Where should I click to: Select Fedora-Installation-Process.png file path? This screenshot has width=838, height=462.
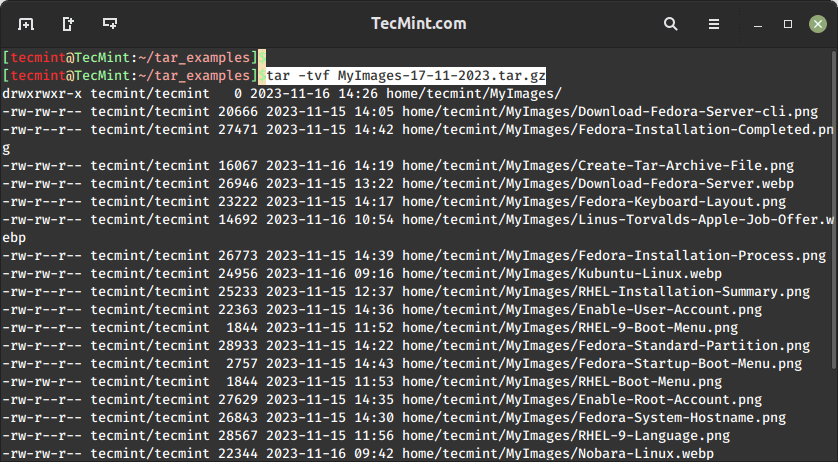tap(614, 256)
